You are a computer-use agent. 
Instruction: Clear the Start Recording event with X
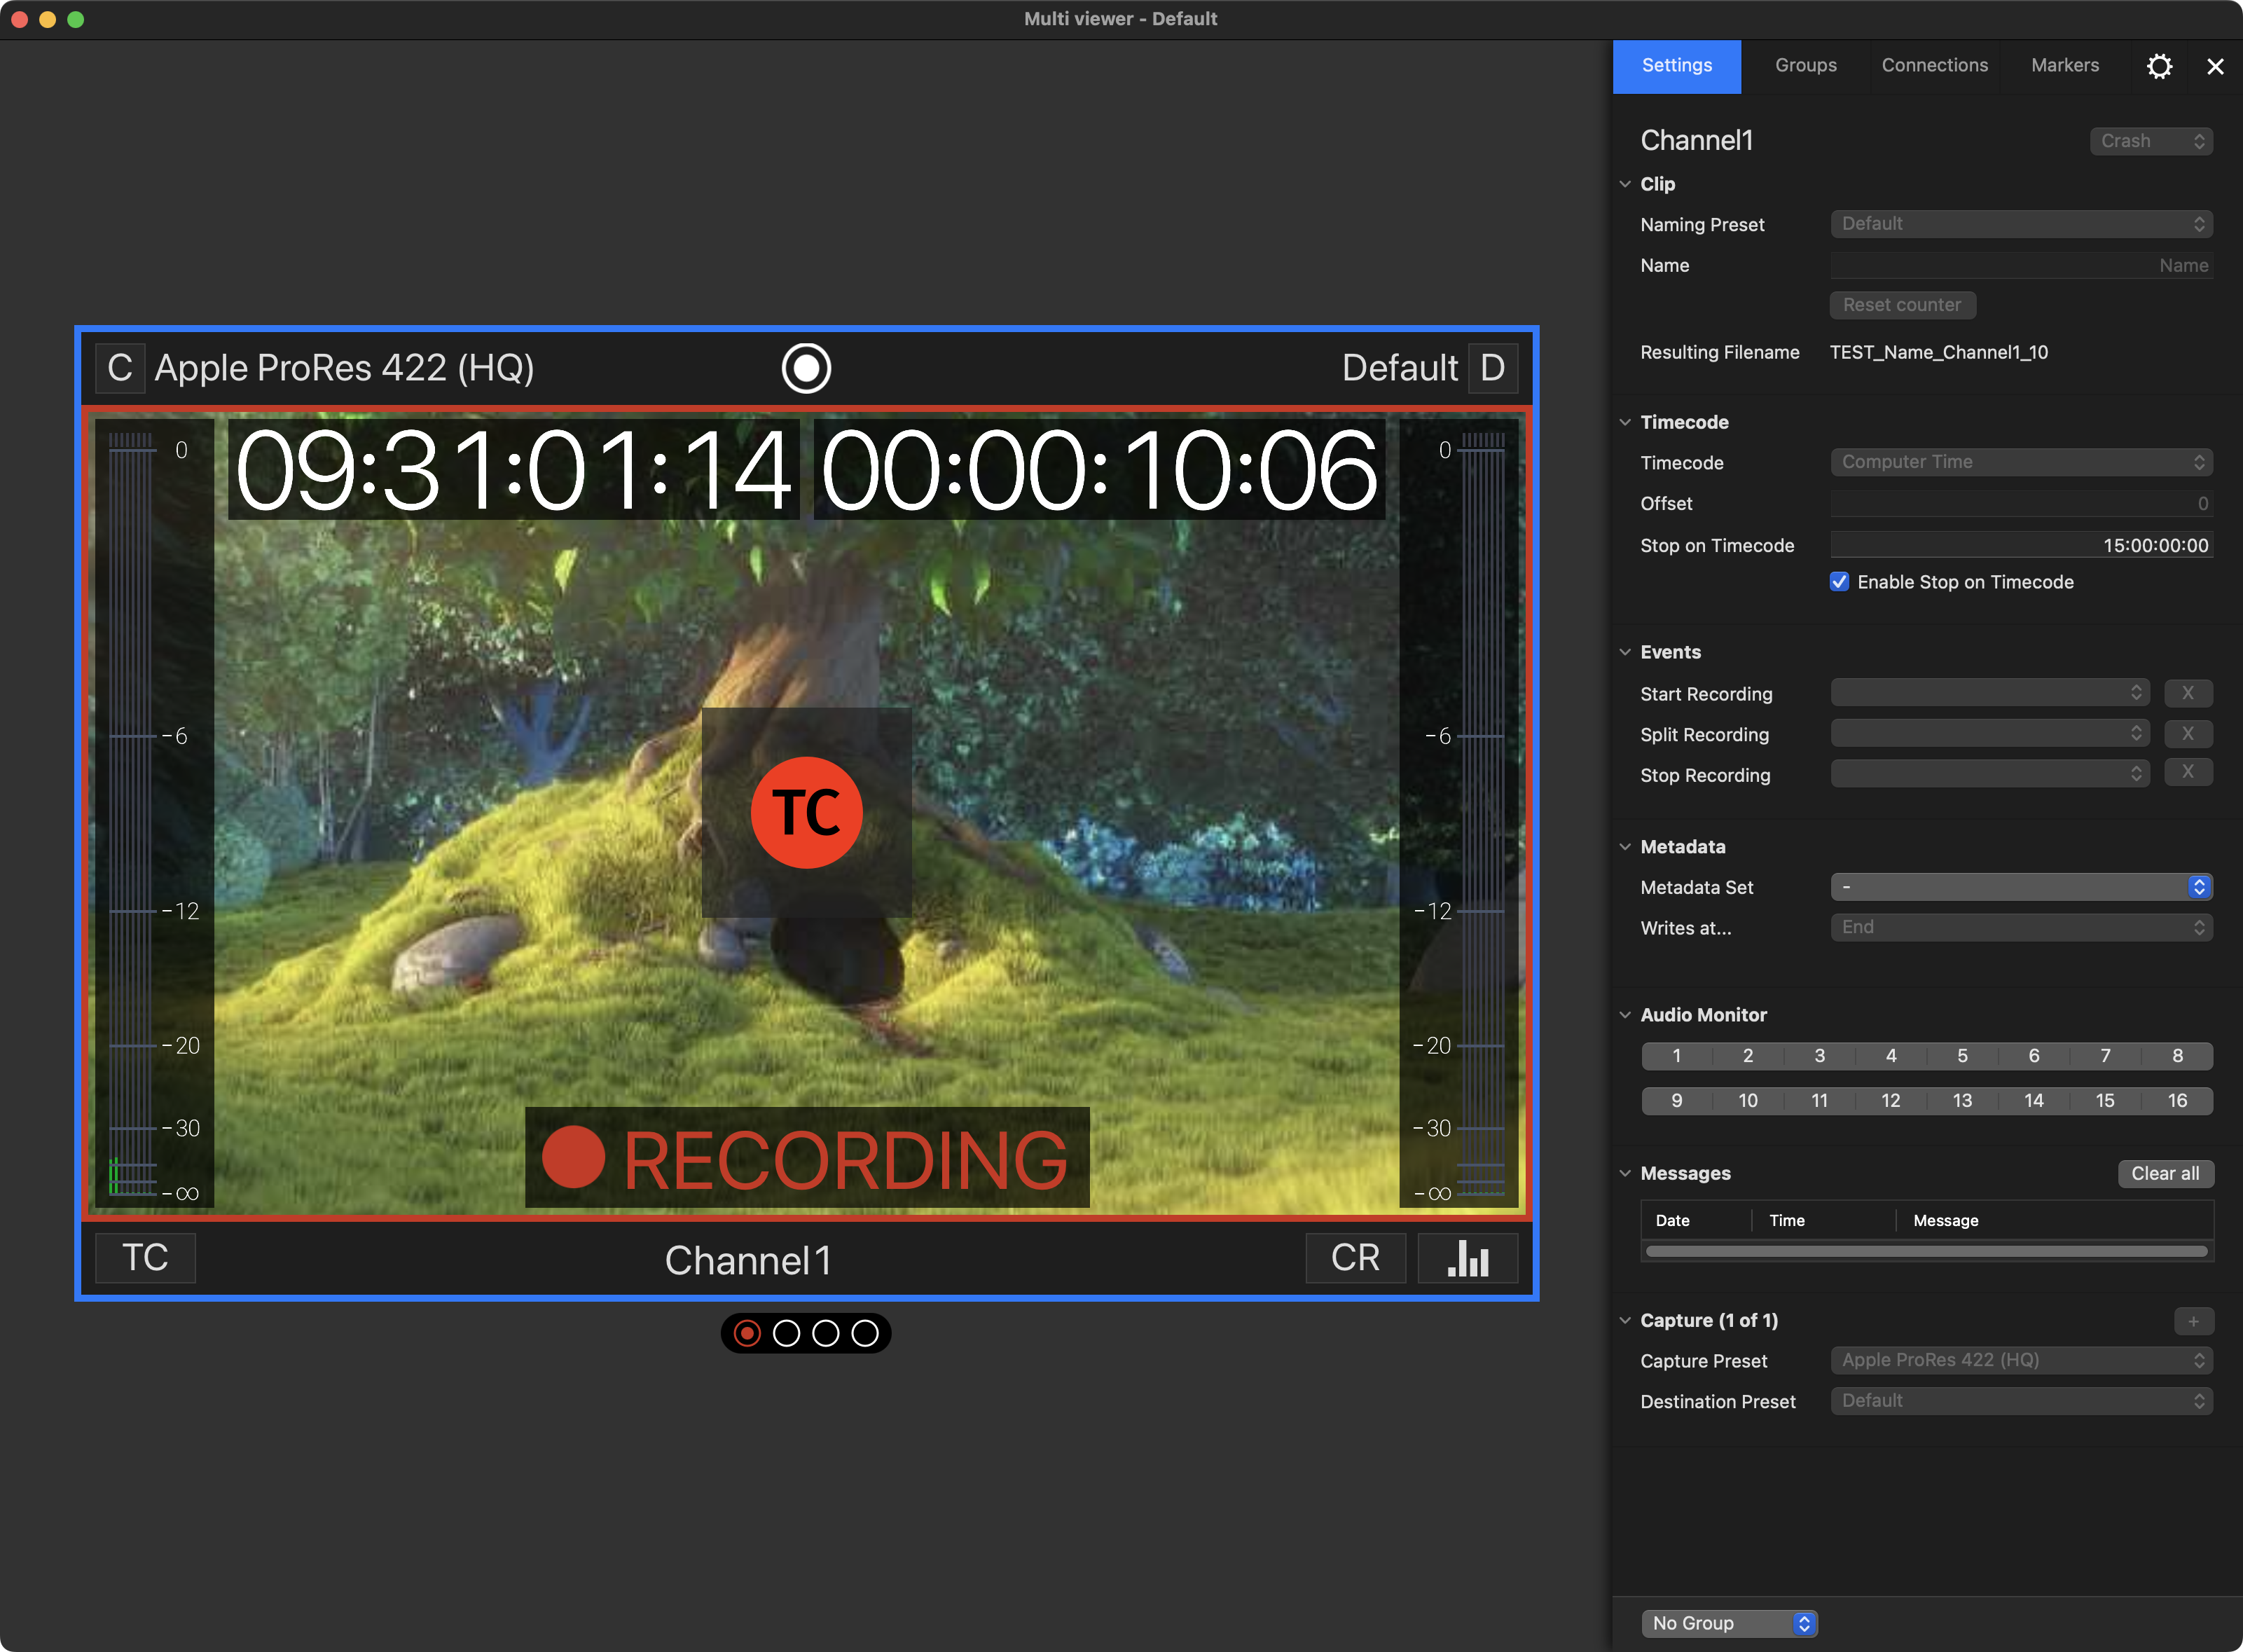[2188, 693]
